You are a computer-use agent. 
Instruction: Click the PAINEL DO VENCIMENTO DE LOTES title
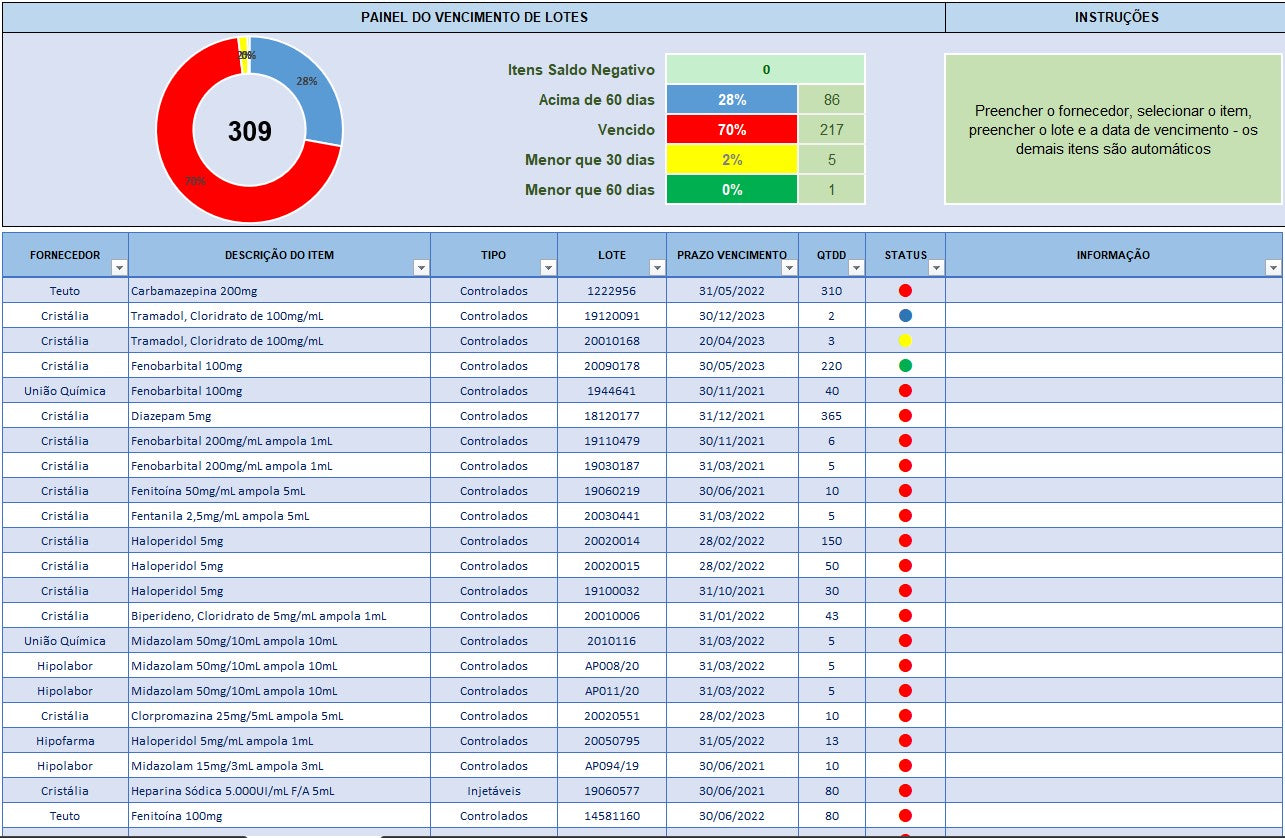pos(474,17)
